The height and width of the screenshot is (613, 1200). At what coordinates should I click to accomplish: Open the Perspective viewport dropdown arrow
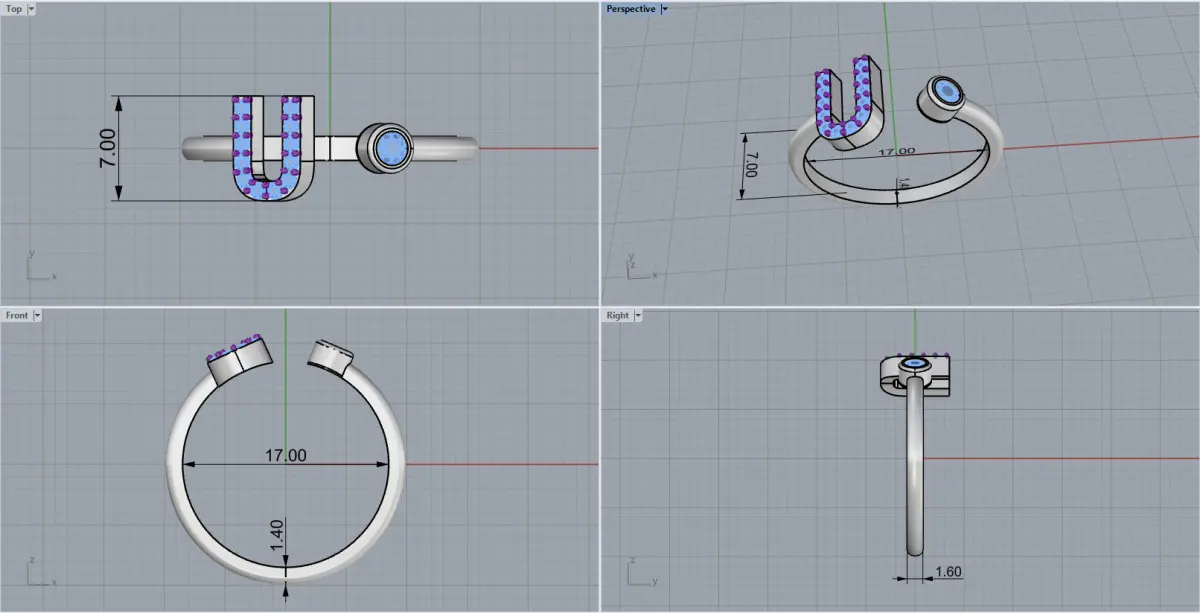click(x=665, y=9)
